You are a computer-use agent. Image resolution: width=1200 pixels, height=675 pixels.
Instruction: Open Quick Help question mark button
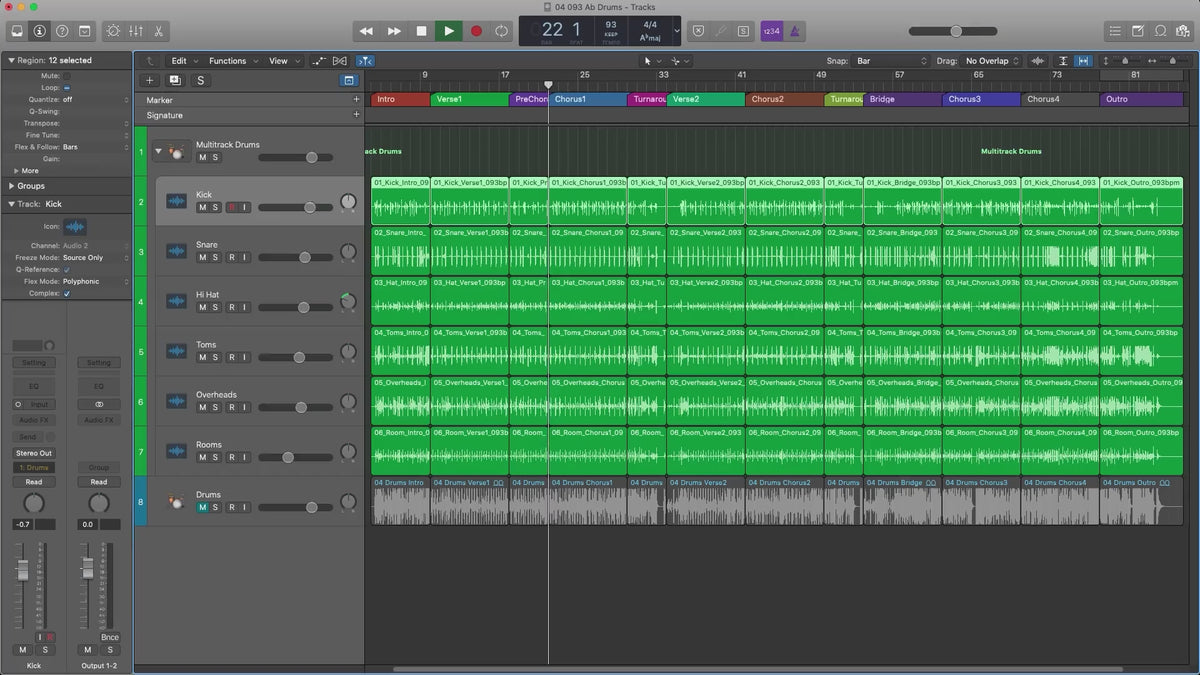(62, 31)
